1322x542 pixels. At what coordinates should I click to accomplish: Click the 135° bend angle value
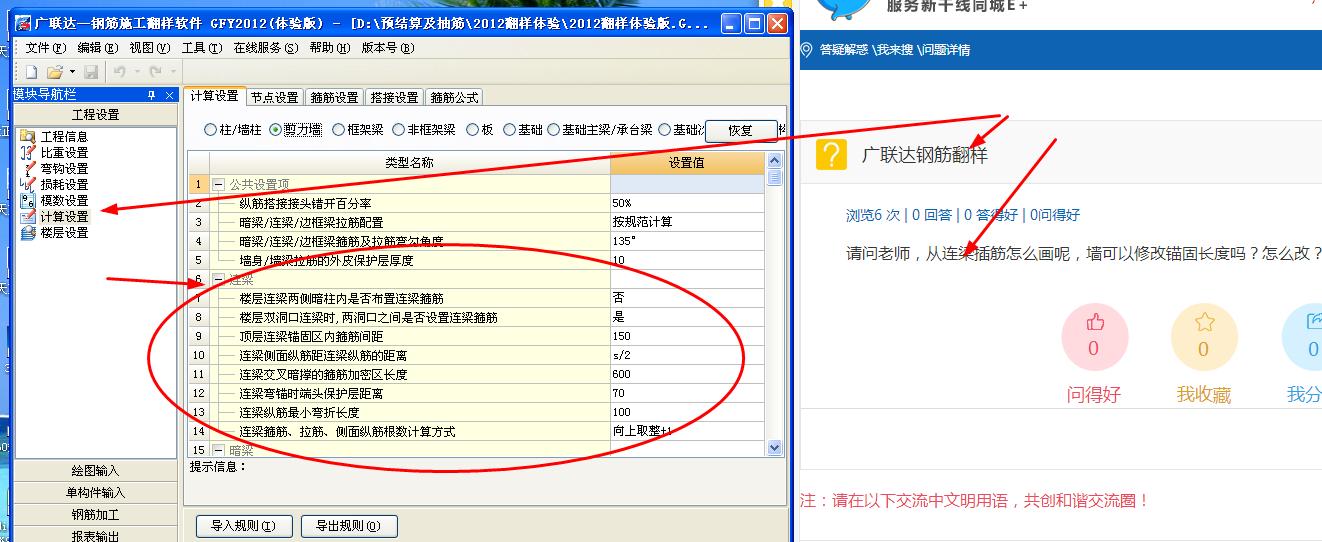[687, 241]
